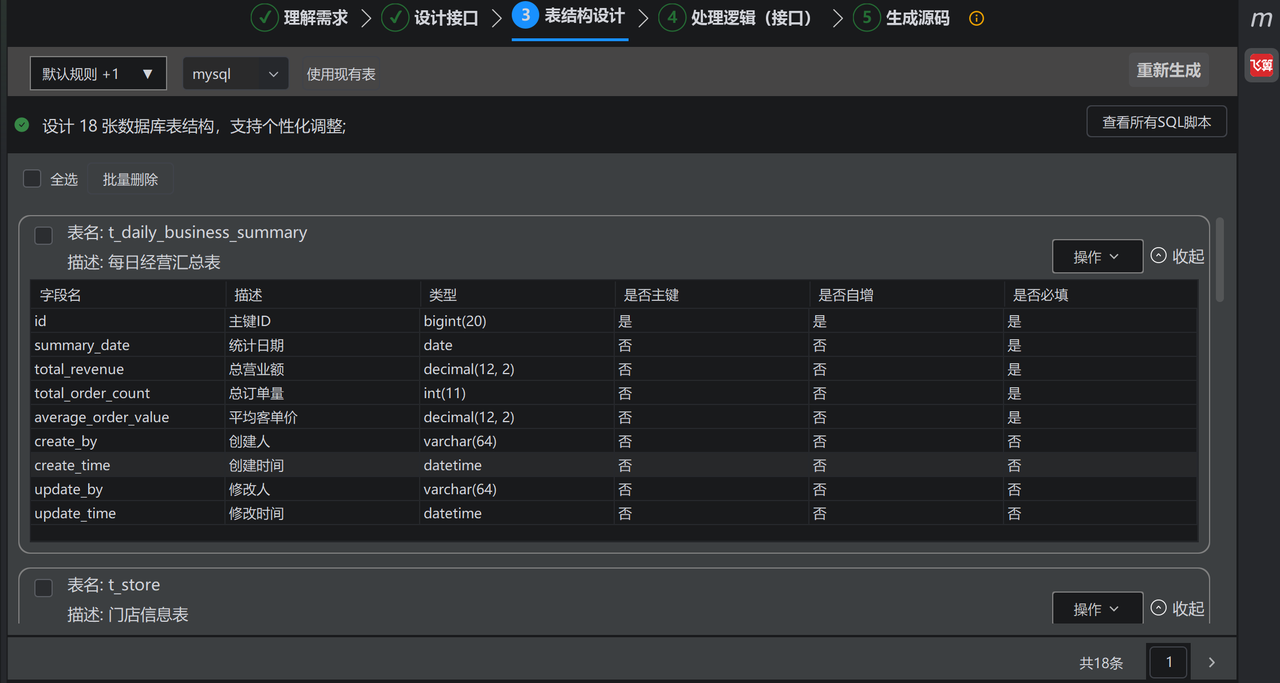Click the 主键ID description cell
The height and width of the screenshot is (683, 1280).
pyautogui.click(x=323, y=321)
